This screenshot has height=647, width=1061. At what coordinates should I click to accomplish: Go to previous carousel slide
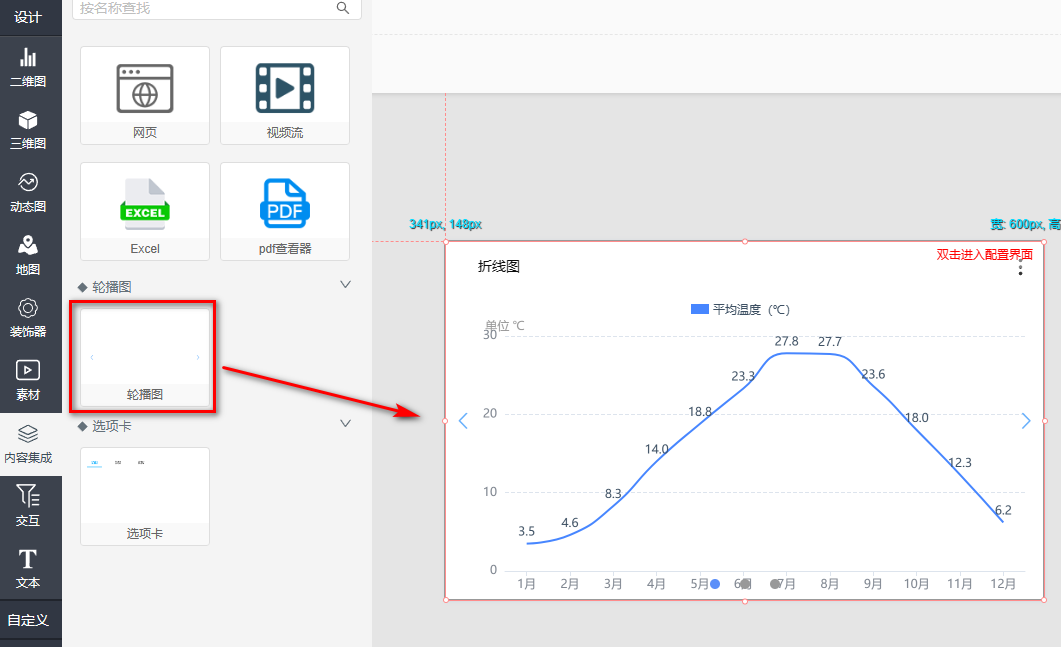point(463,421)
